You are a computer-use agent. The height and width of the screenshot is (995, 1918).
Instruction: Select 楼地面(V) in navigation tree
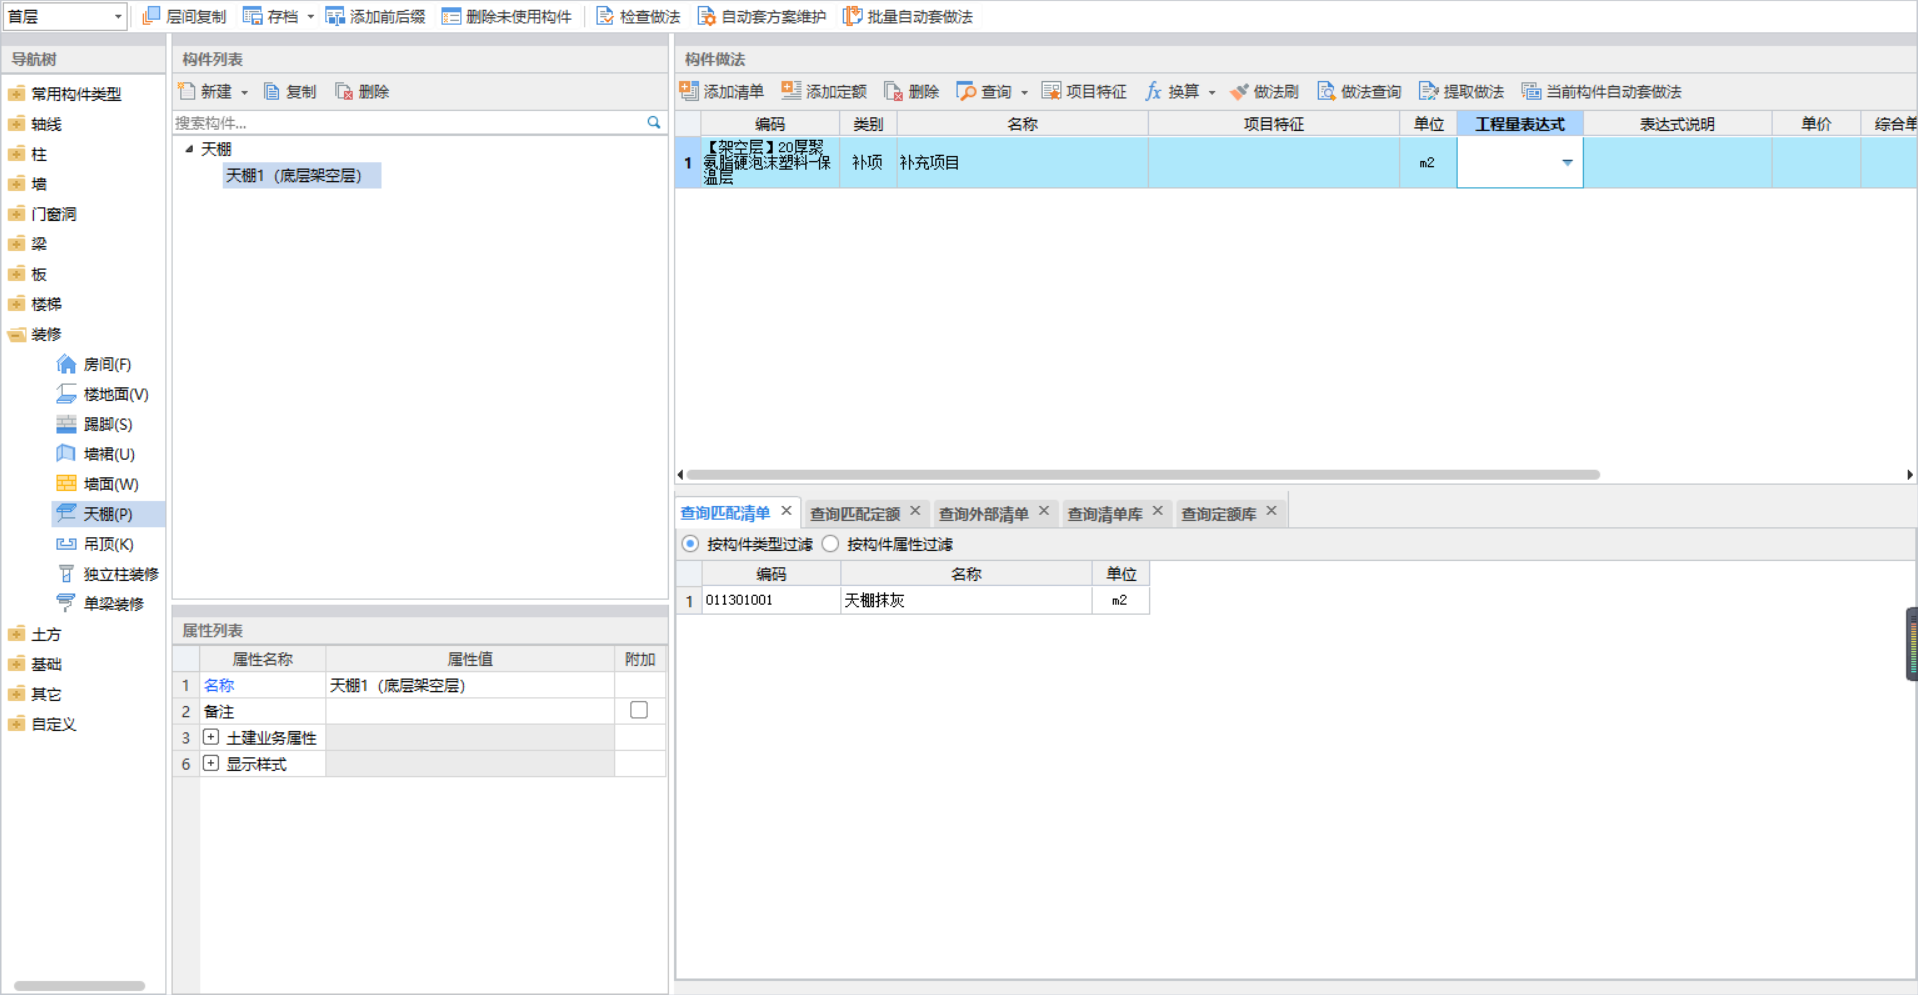coord(103,394)
